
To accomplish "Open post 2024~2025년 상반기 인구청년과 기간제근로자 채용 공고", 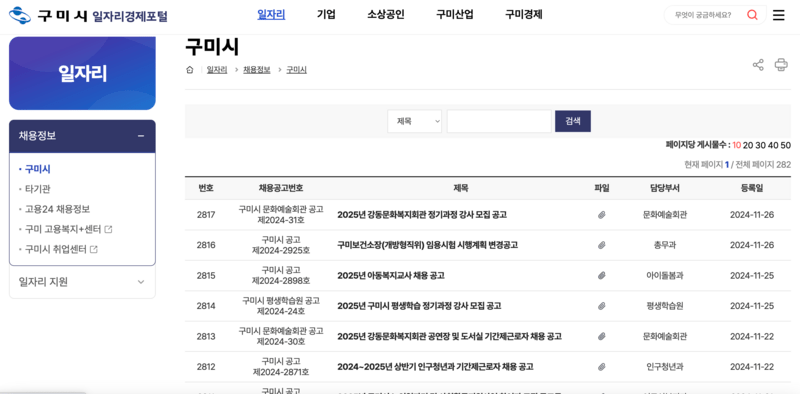I will [x=435, y=367].
